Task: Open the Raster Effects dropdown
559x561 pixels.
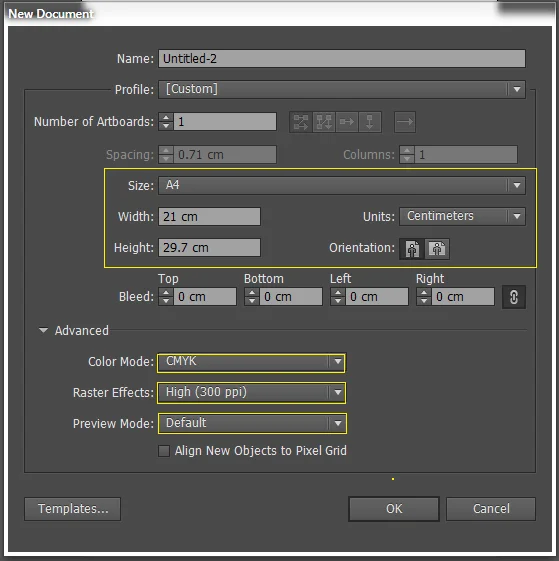Action: point(251,393)
